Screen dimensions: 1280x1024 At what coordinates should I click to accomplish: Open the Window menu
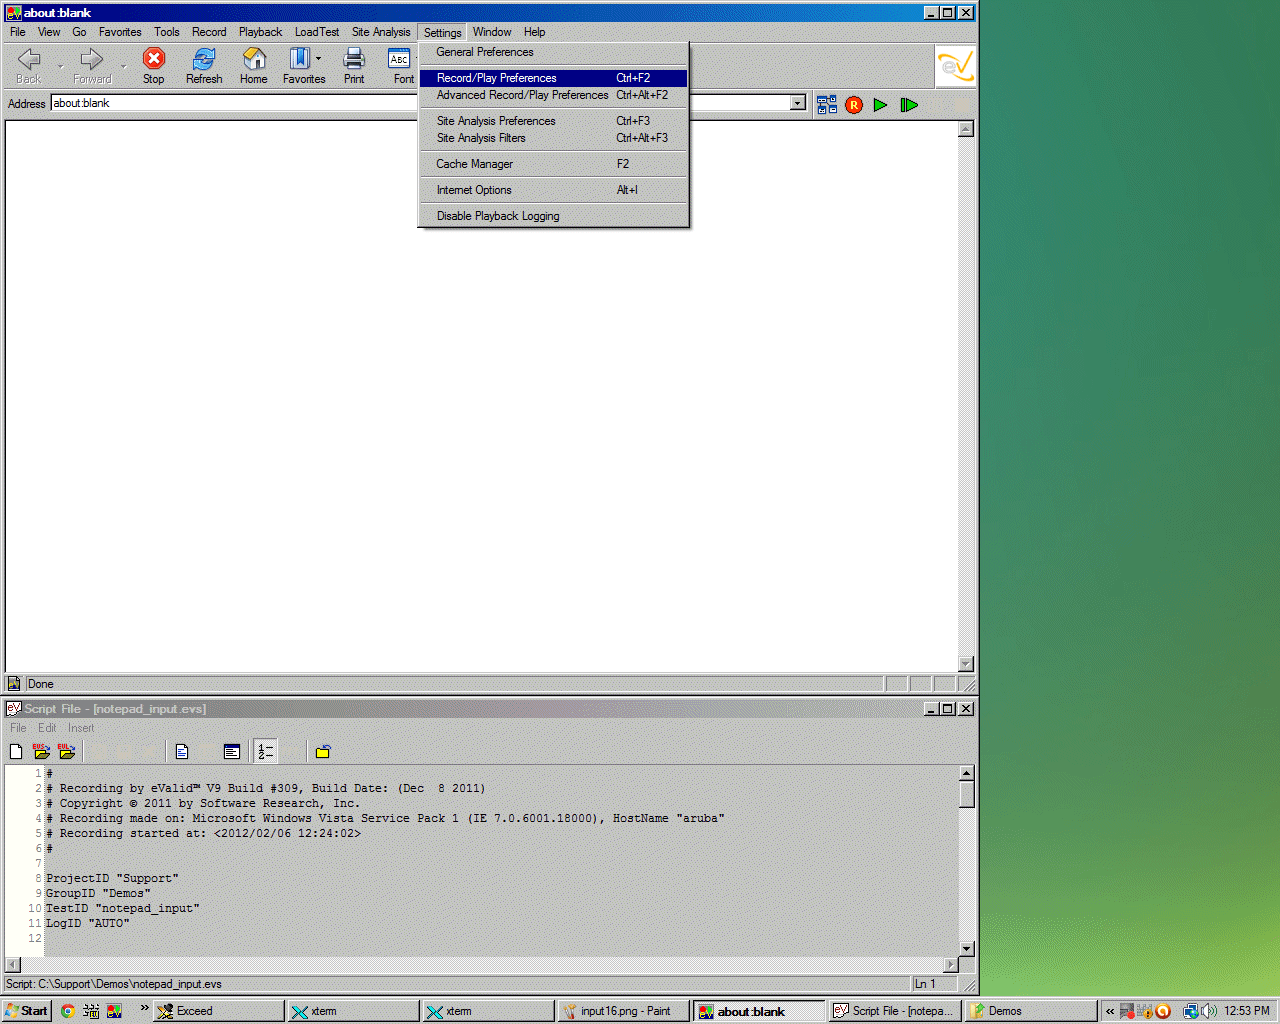[x=492, y=32]
